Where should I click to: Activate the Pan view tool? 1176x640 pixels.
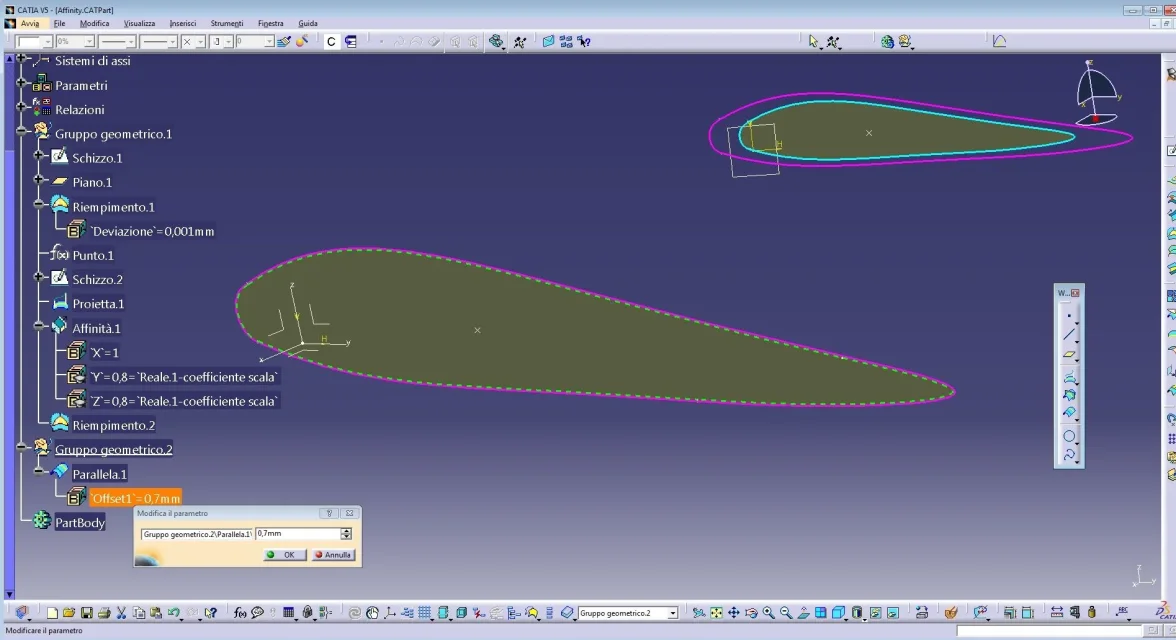click(x=734, y=613)
